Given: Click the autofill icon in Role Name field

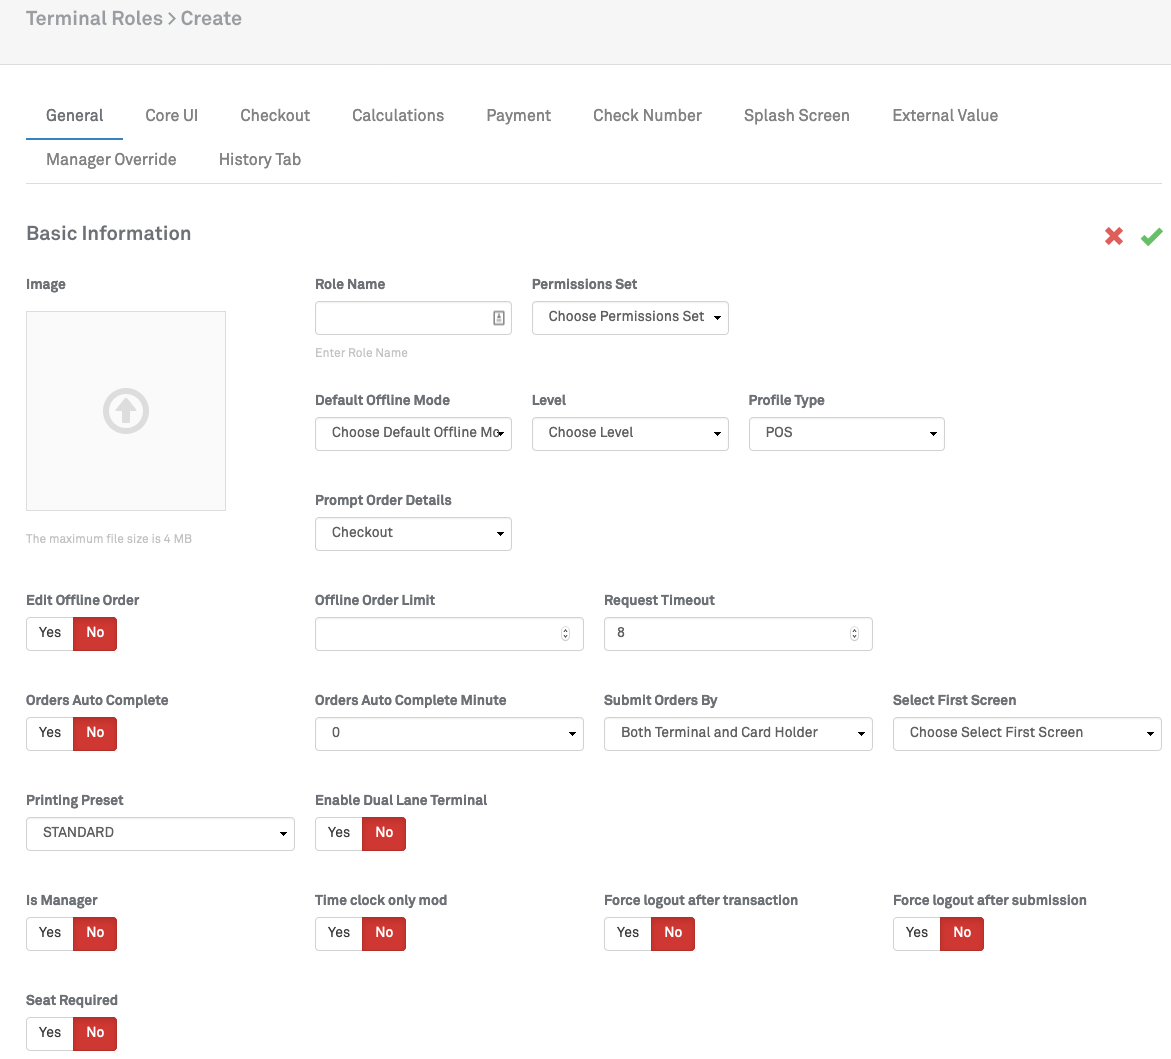Looking at the screenshot, I should (x=498, y=318).
